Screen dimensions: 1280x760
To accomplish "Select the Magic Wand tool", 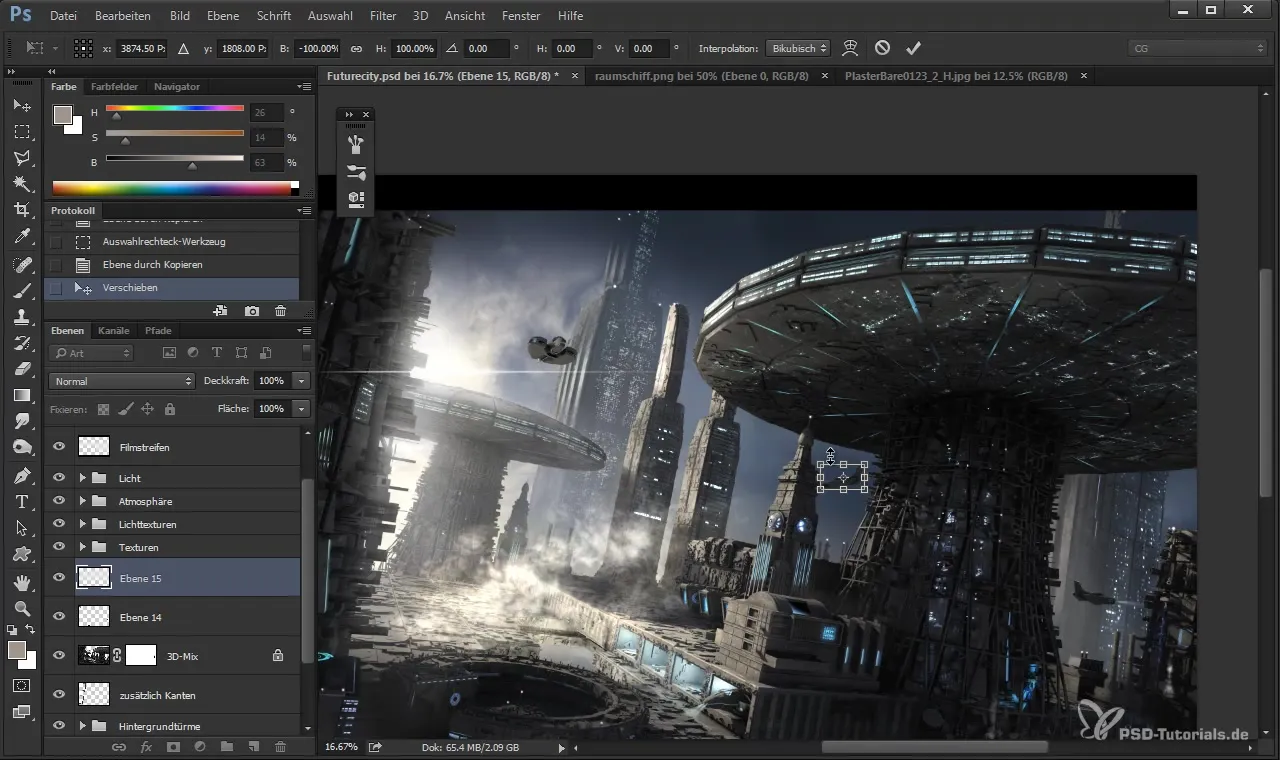I will point(22,184).
